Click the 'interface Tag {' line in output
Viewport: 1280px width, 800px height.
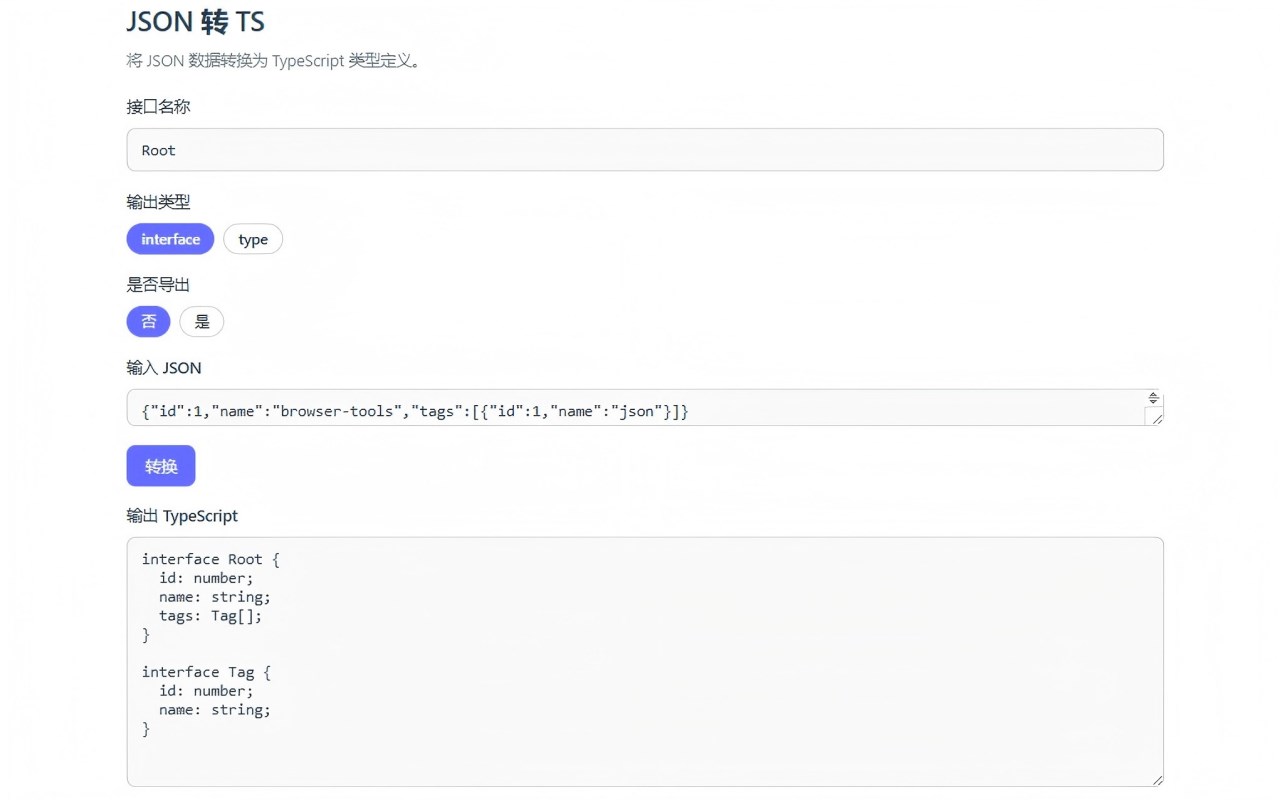(x=206, y=672)
